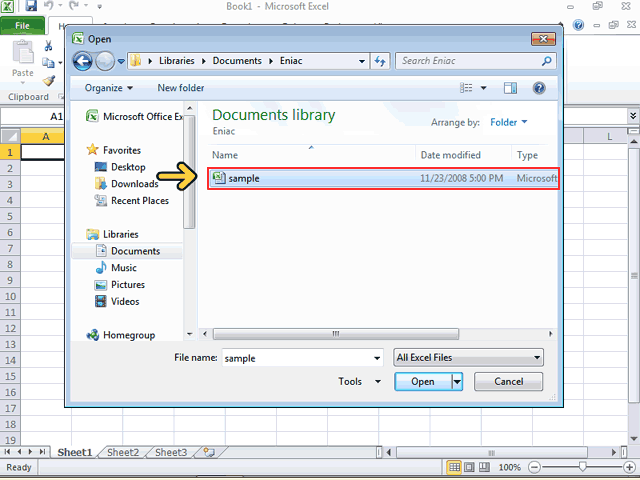Click the Documents breadcrumb in address bar

pyautogui.click(x=237, y=61)
